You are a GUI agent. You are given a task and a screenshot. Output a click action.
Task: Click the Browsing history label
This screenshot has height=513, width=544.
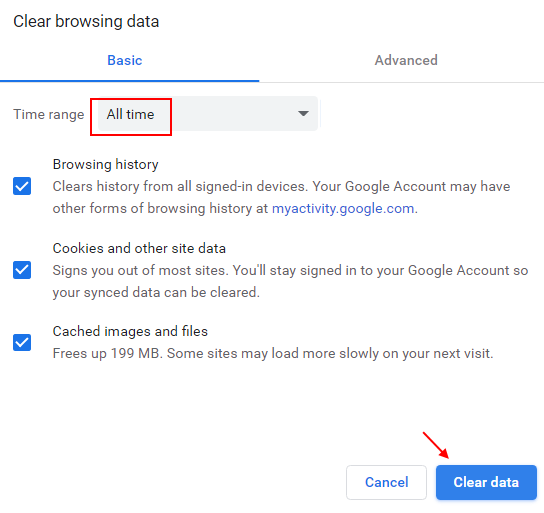105,164
